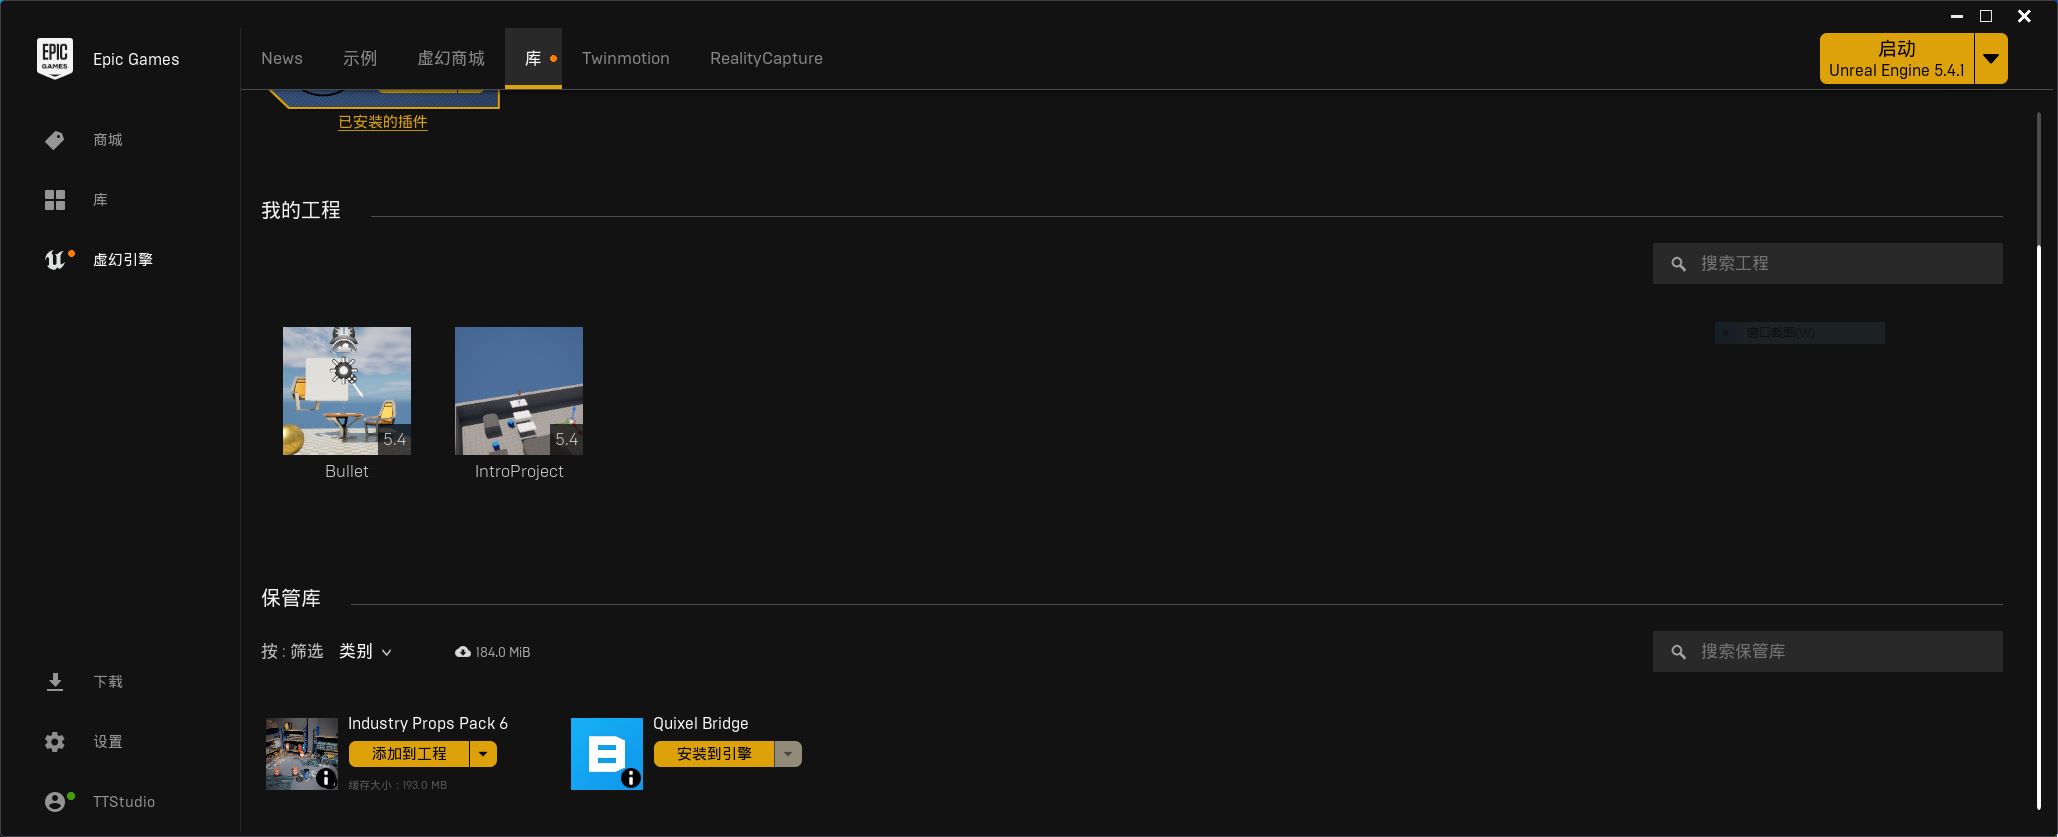2058x837 pixels.
Task: Open the 商城 store tag icon
Action: tap(55, 140)
